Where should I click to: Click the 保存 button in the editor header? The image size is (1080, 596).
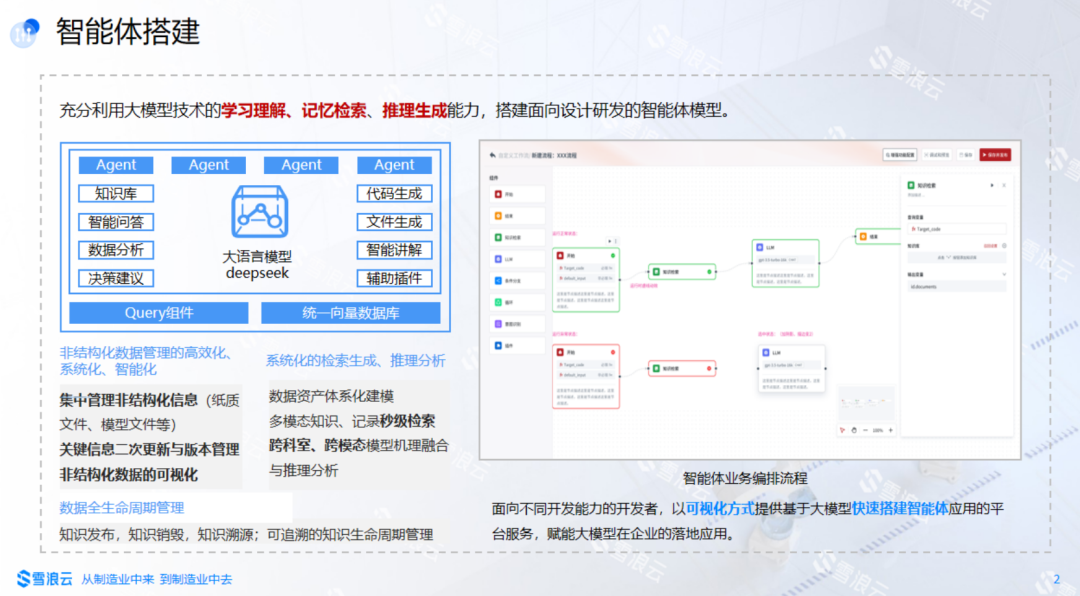(966, 155)
